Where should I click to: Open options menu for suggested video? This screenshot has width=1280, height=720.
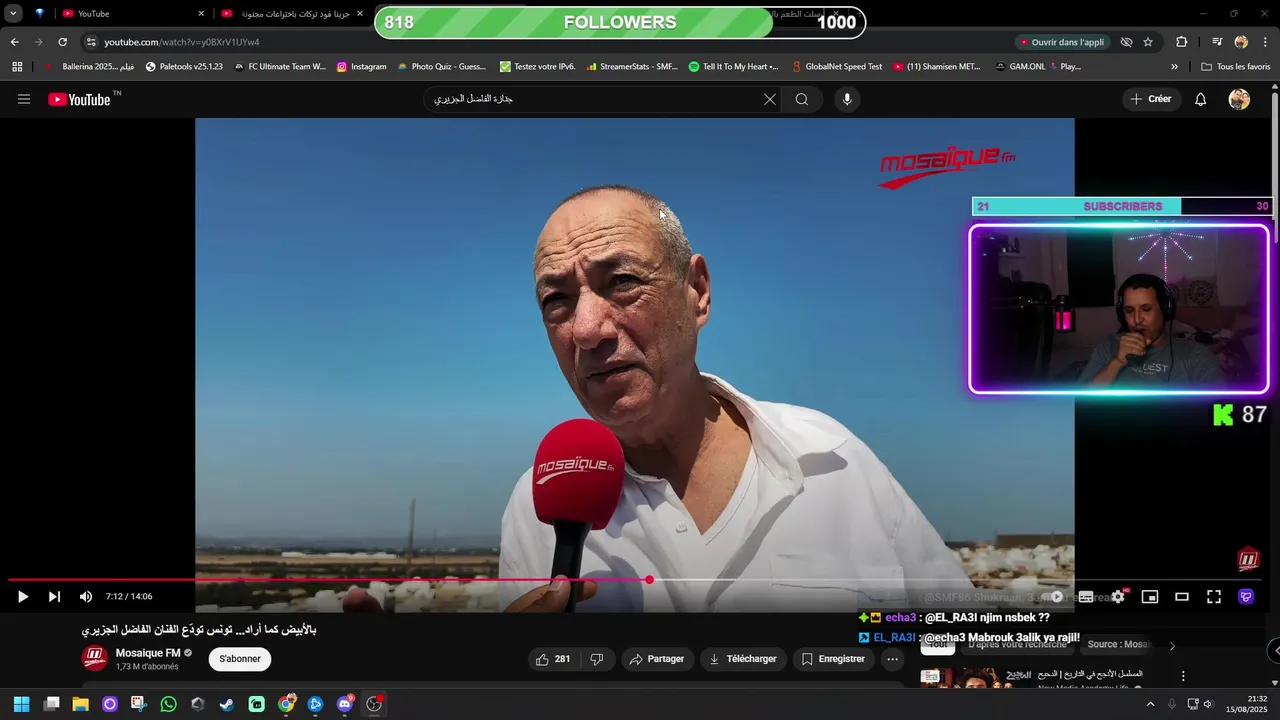1183,676
